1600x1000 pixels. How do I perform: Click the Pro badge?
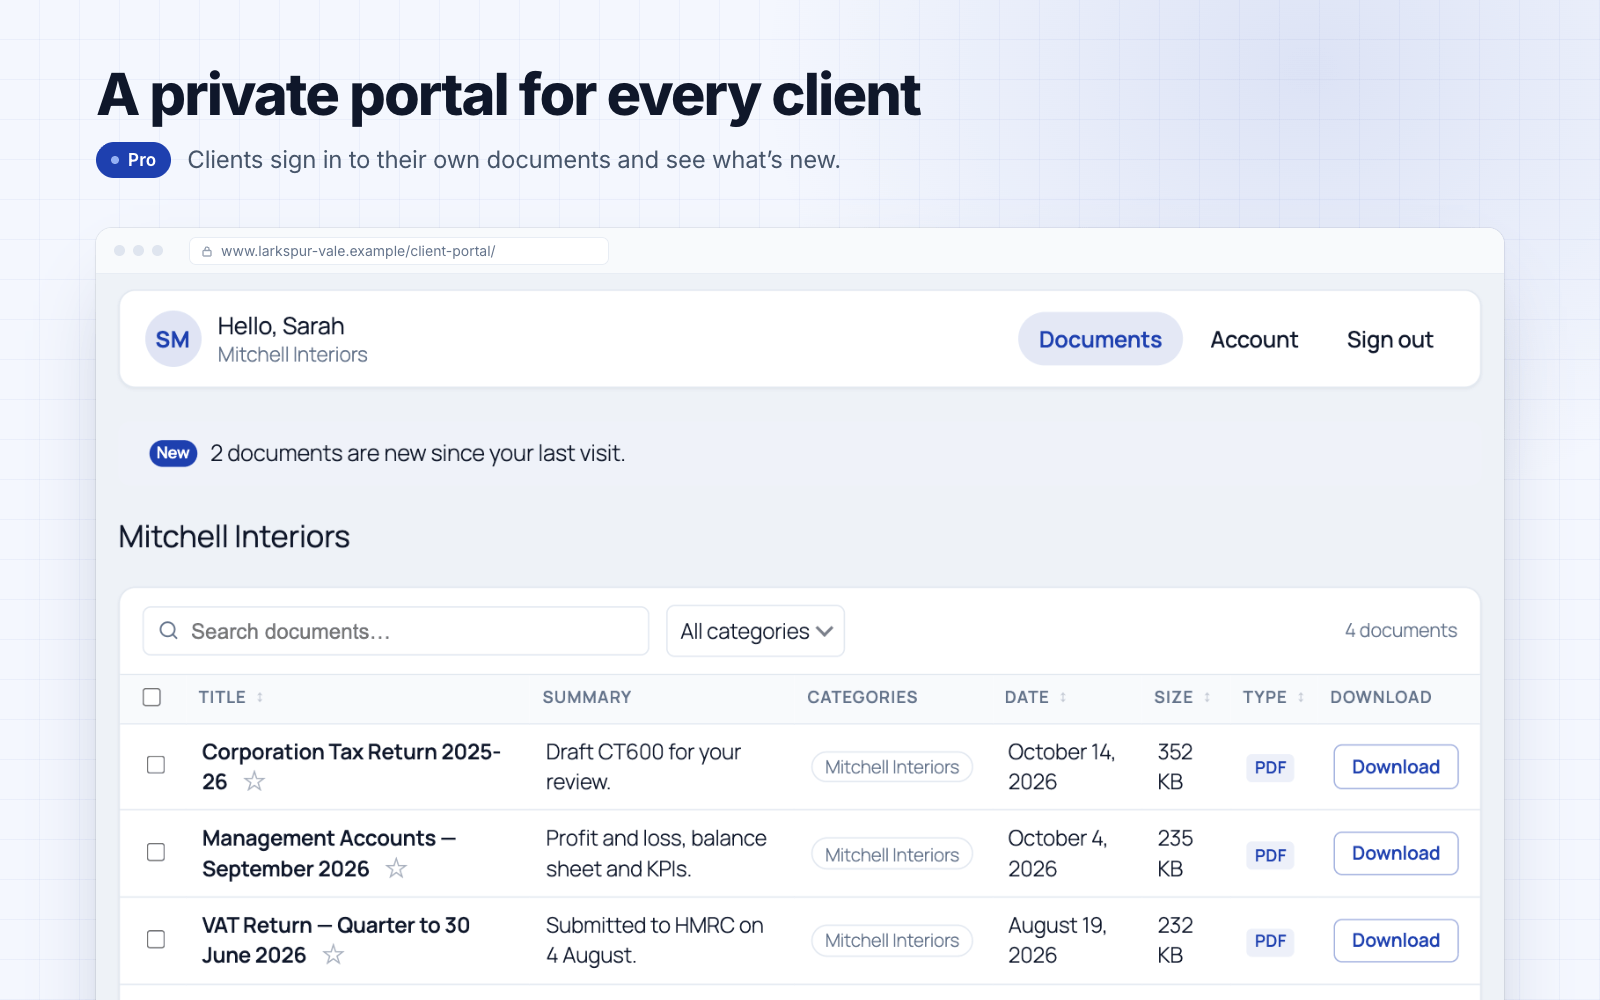tap(133, 160)
